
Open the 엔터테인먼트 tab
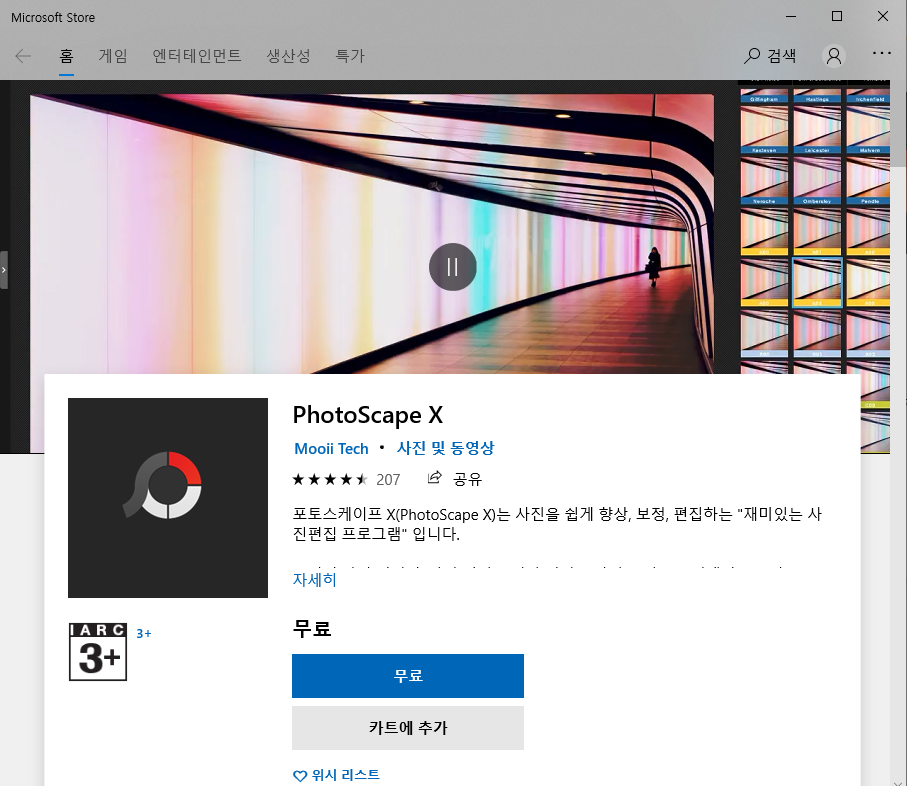coord(197,56)
